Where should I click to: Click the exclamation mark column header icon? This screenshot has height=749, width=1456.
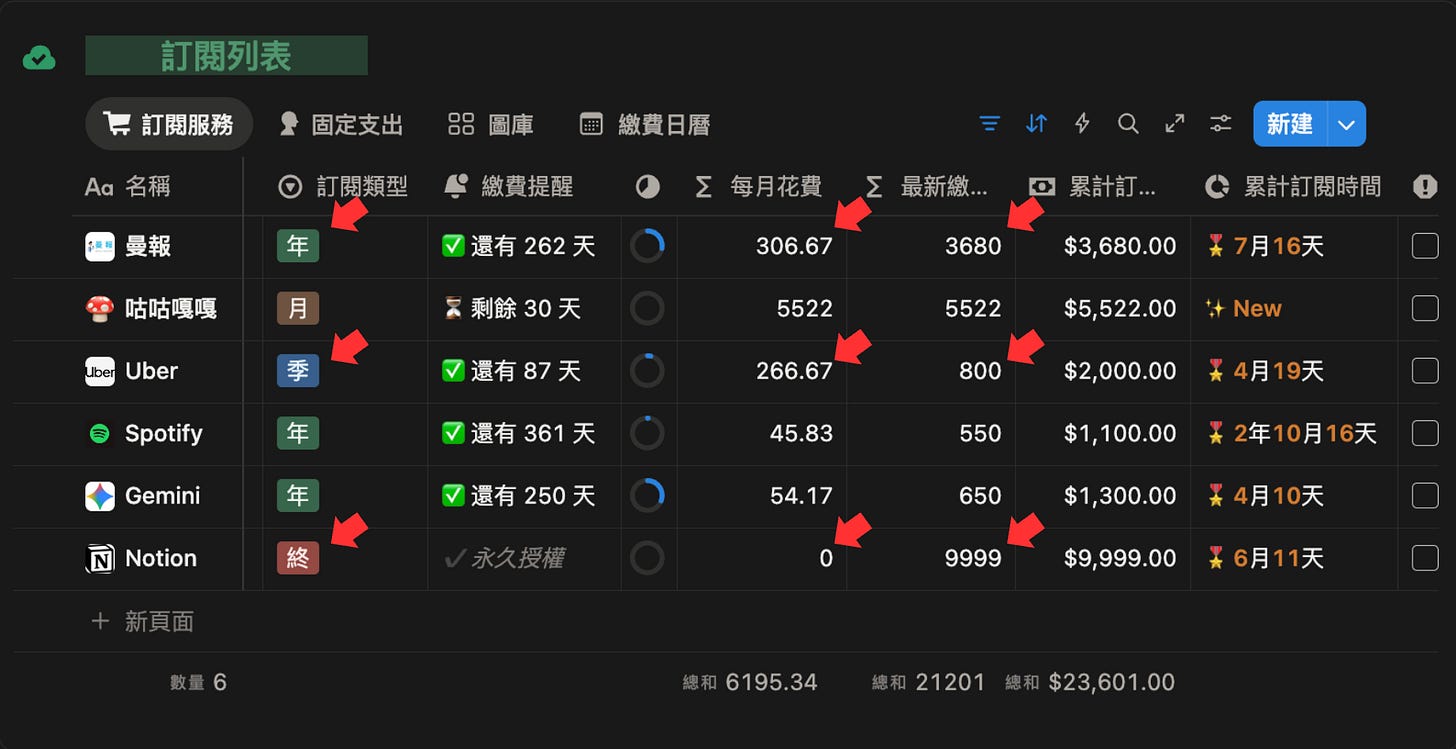coord(1424,186)
